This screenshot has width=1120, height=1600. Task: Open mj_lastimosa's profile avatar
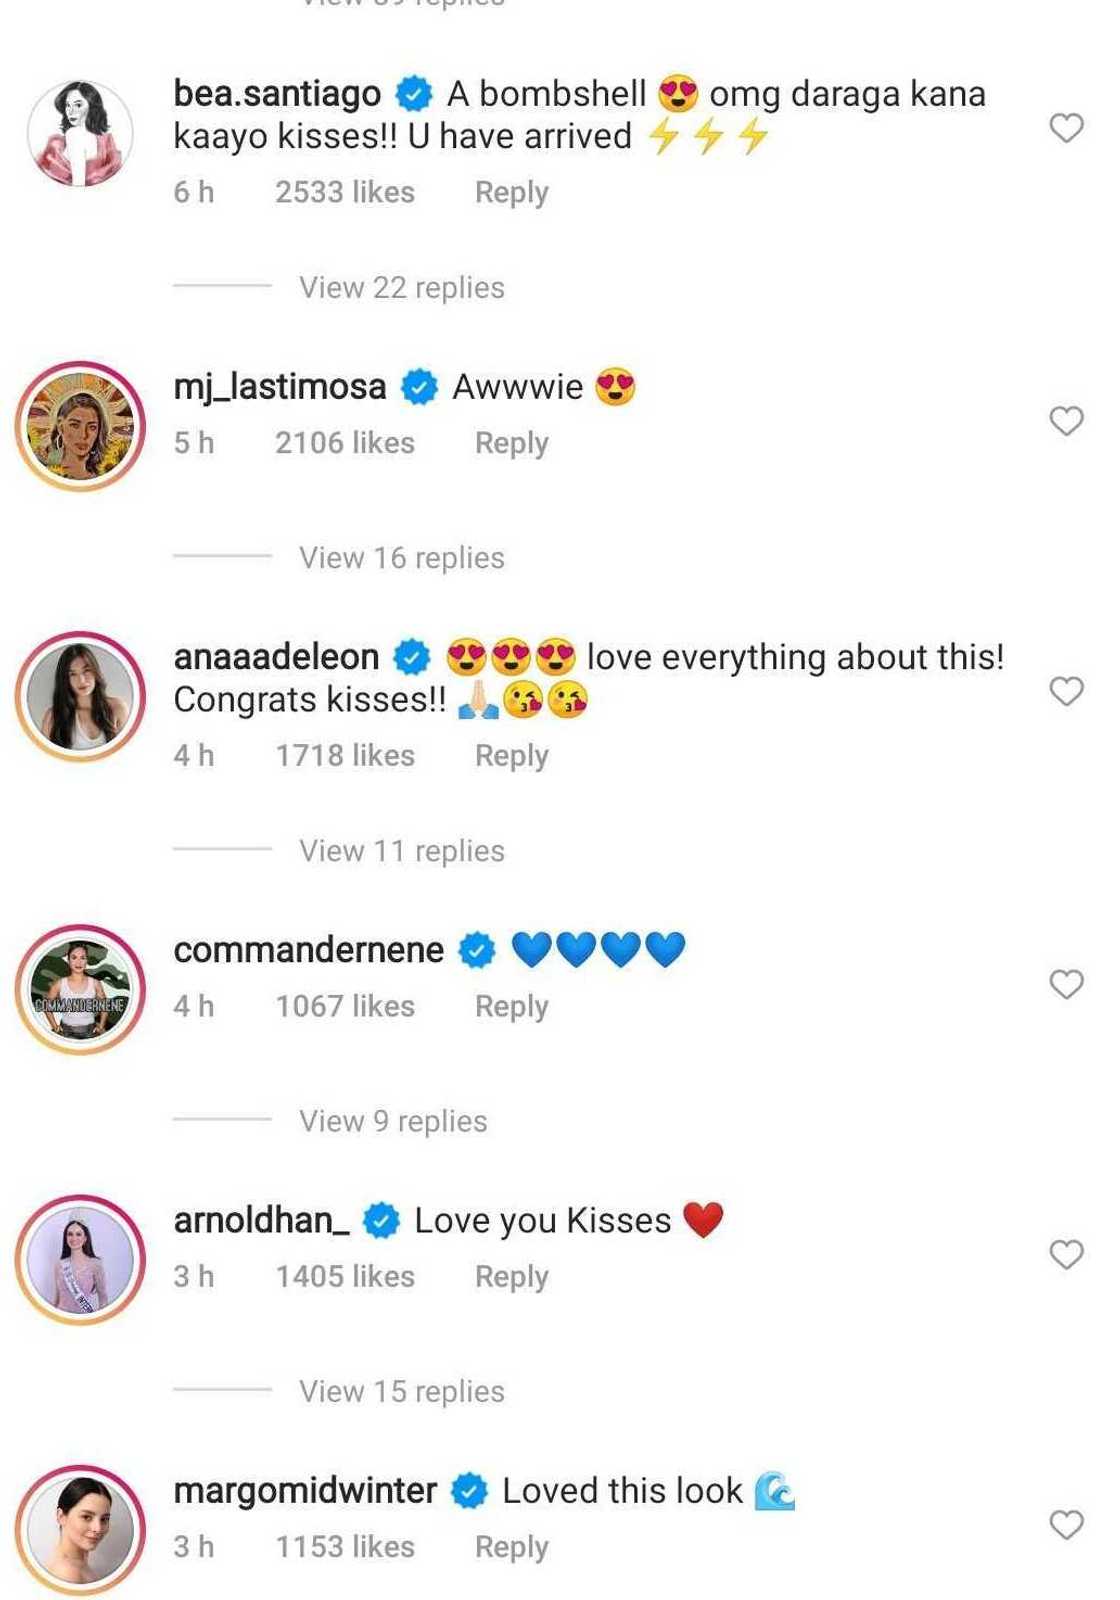click(x=80, y=426)
